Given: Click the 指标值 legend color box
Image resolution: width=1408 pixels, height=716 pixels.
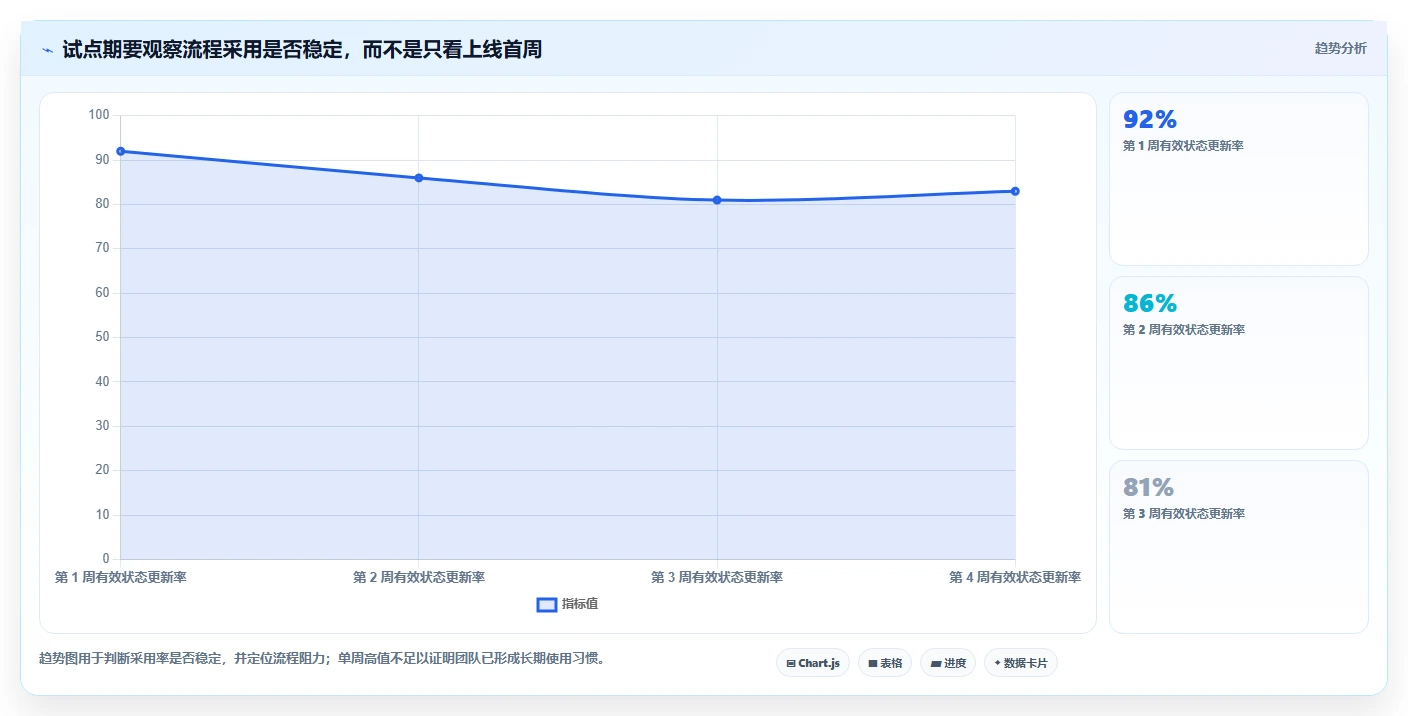Looking at the screenshot, I should 547,604.
